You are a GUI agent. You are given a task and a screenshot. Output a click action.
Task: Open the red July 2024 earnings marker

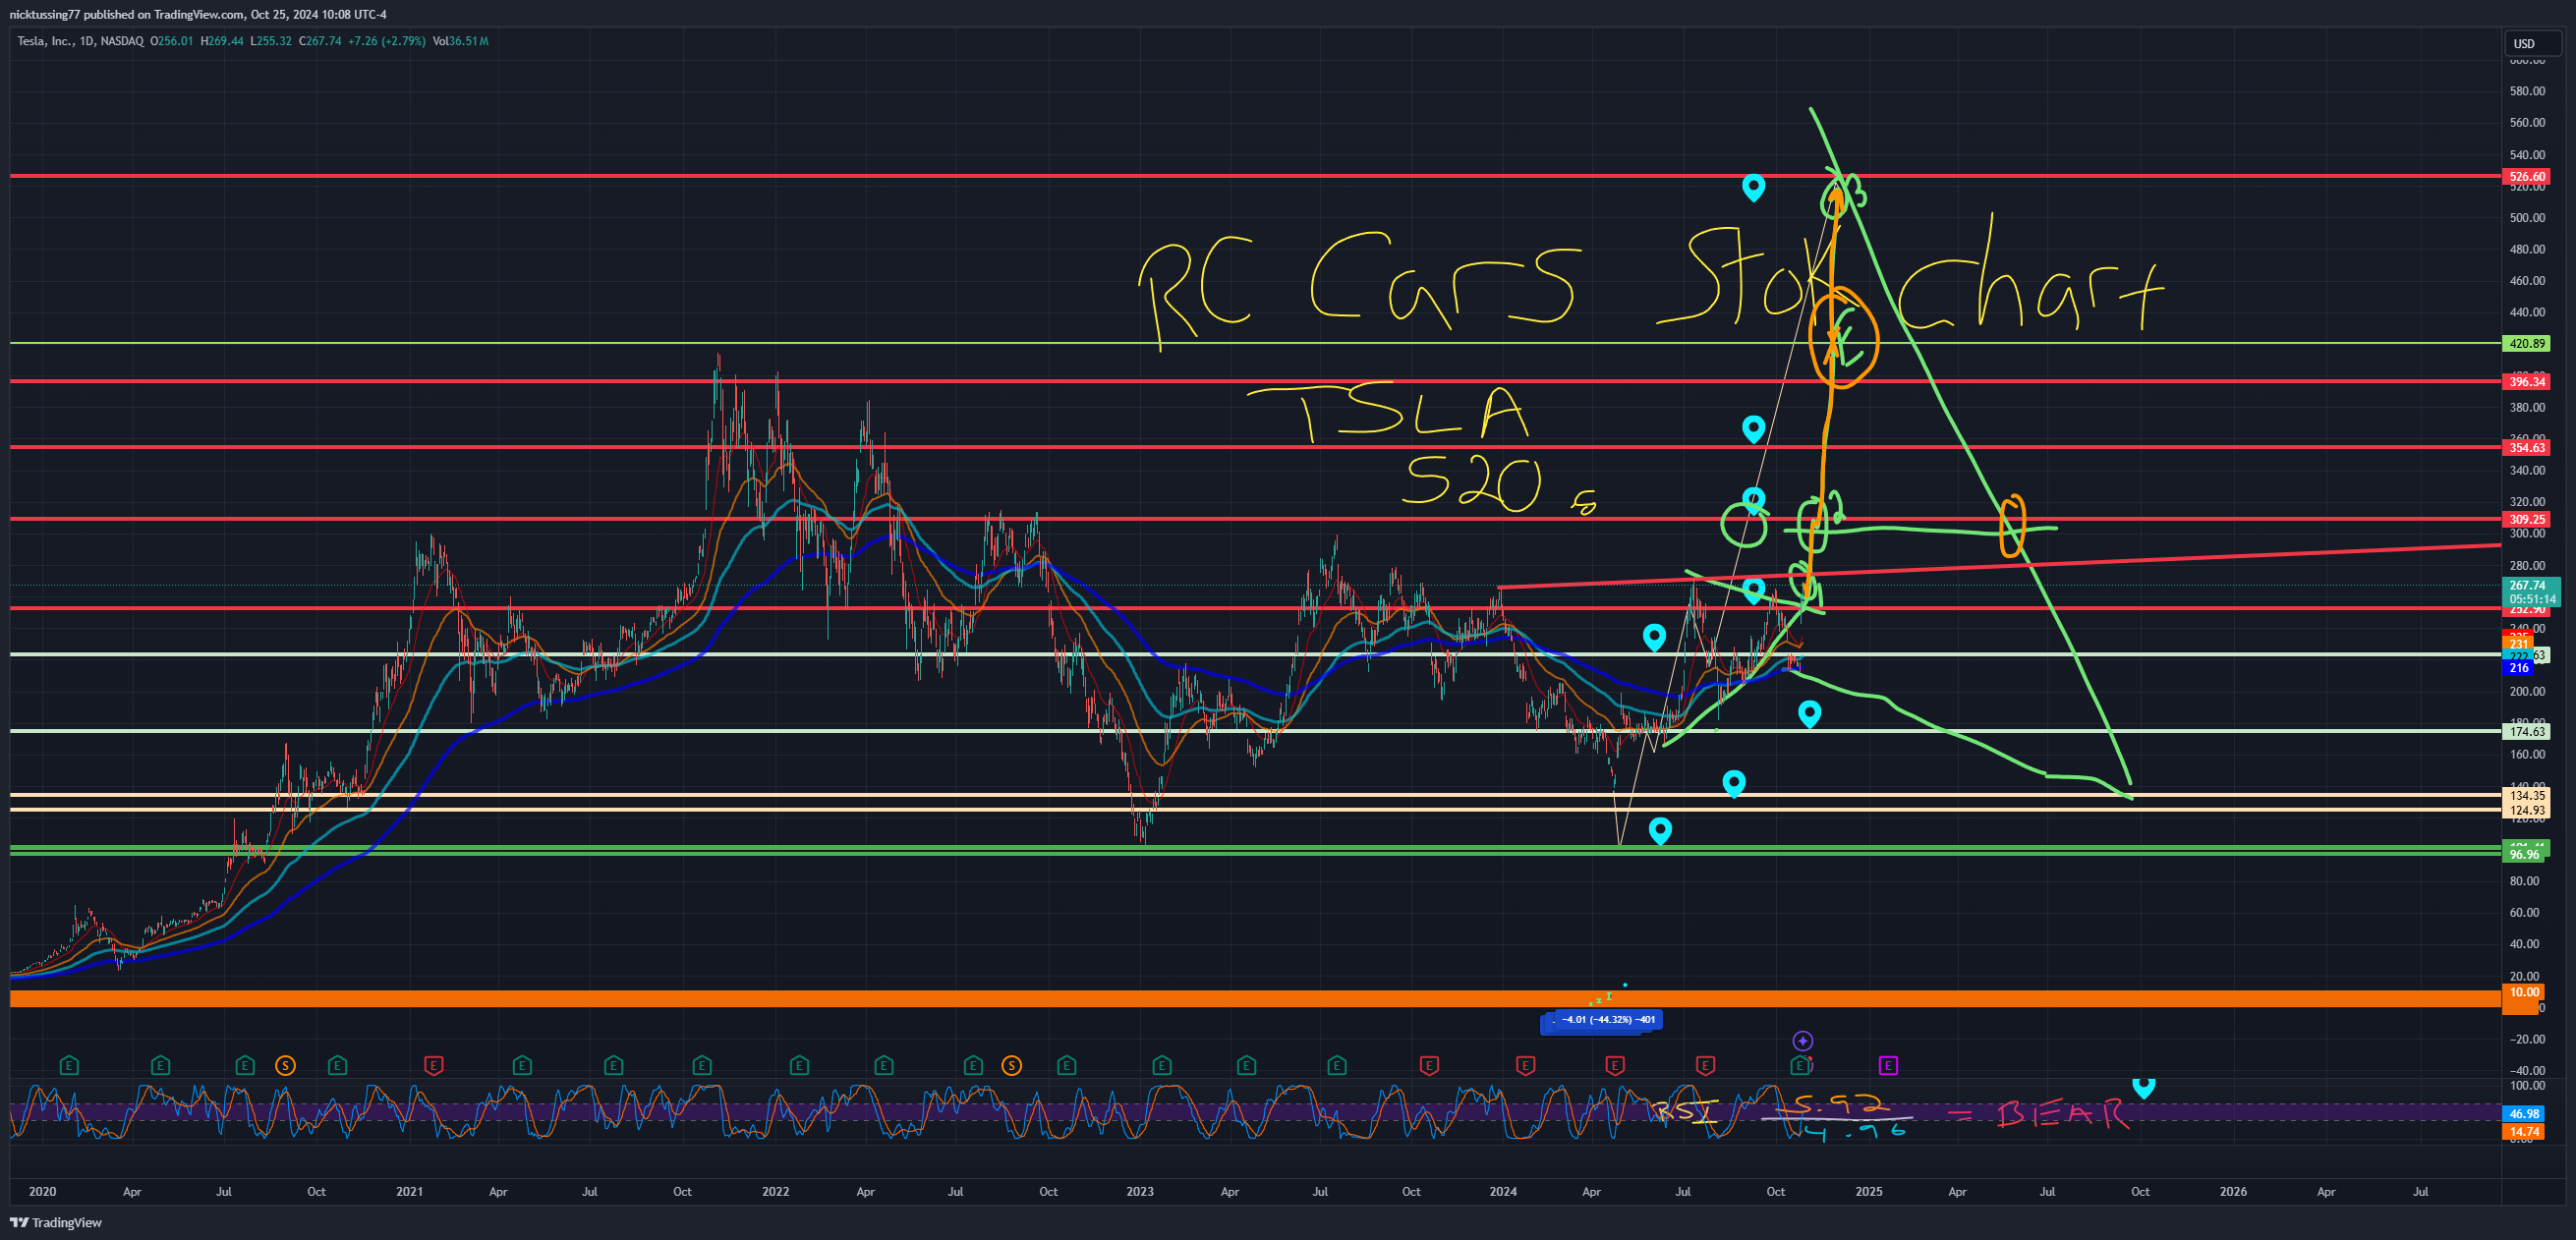tap(1706, 1066)
